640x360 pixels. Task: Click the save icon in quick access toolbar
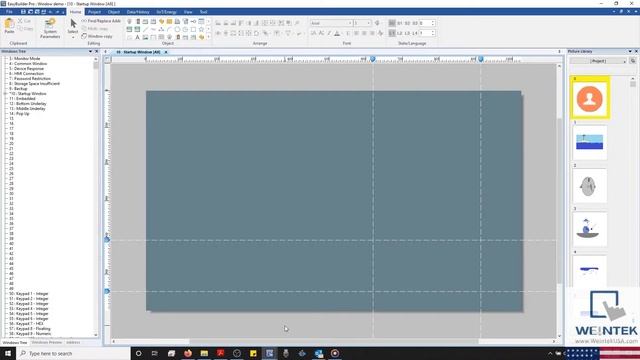(24, 12)
